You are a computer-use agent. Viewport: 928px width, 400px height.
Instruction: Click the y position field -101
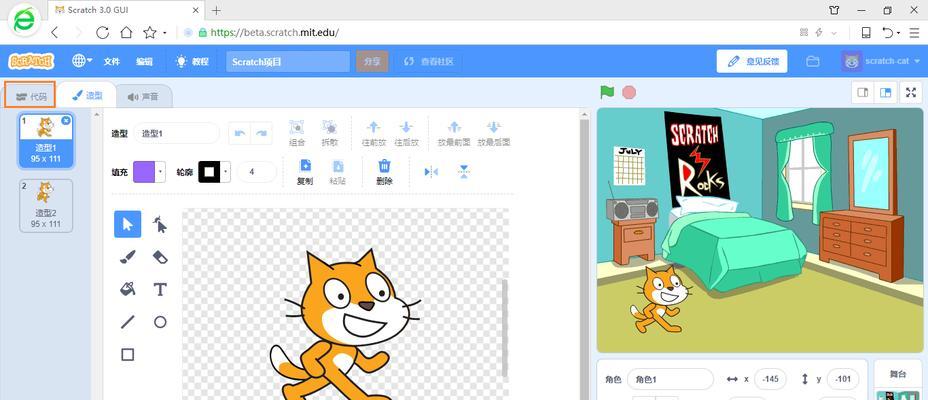(x=843, y=379)
